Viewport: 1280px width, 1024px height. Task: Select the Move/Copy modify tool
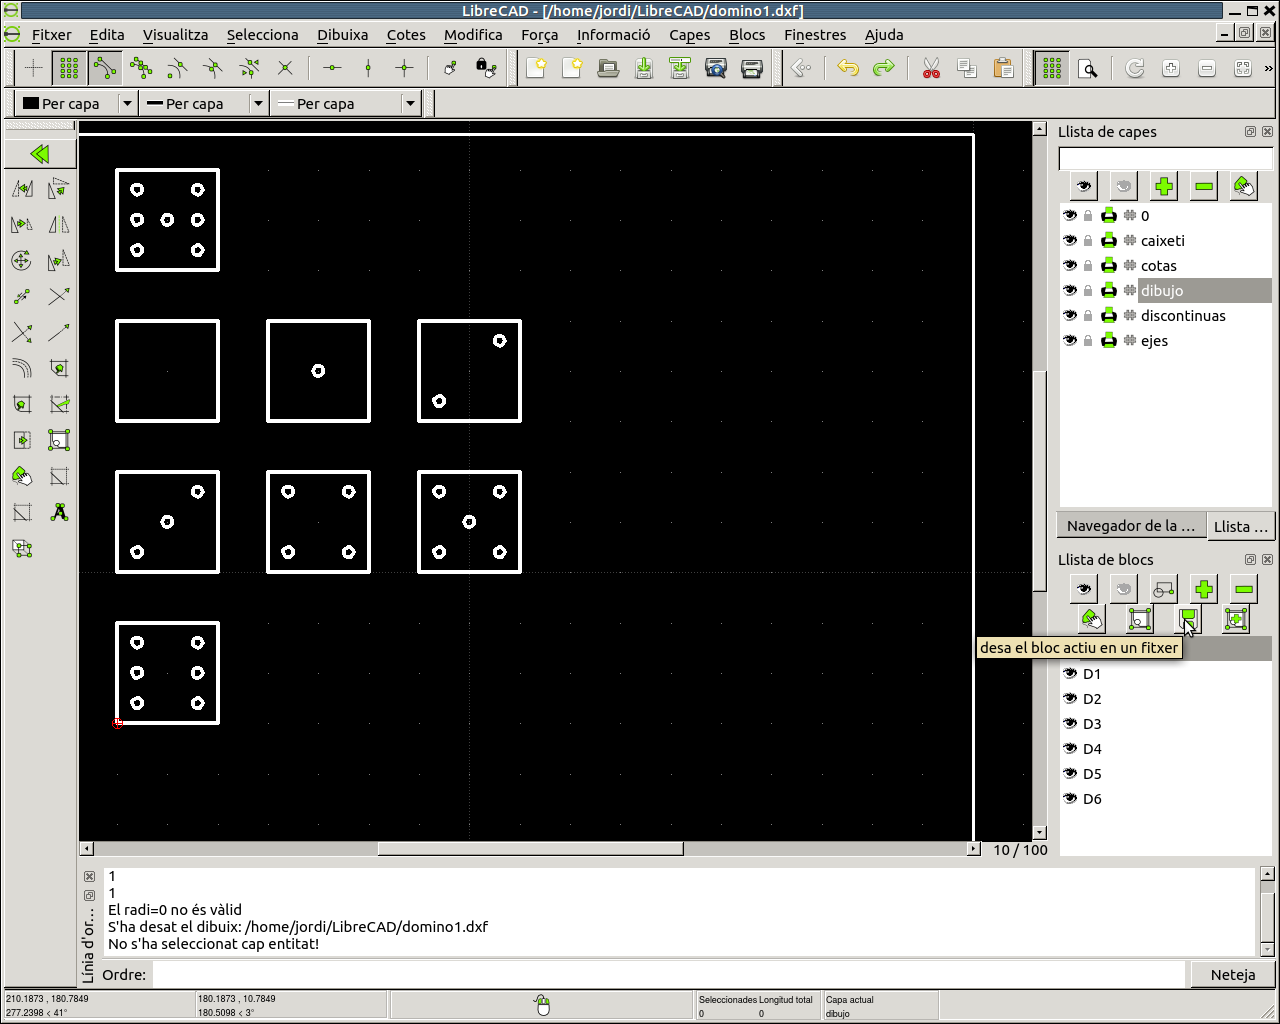pyautogui.click(x=22, y=188)
